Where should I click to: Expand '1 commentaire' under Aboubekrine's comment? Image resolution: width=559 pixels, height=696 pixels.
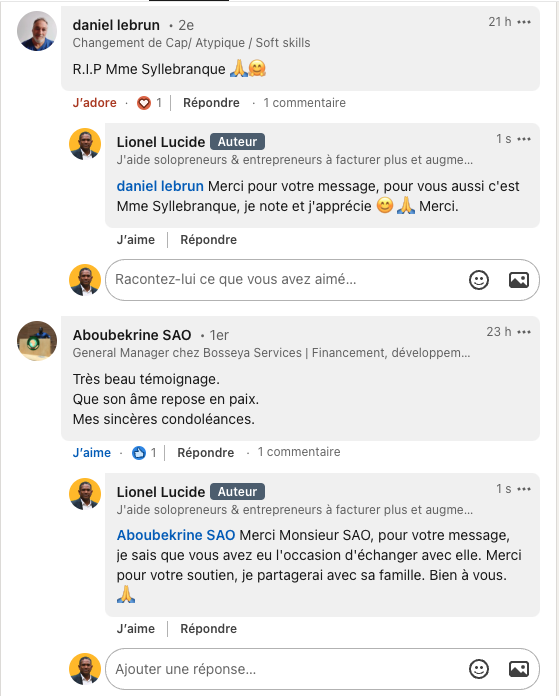[299, 452]
